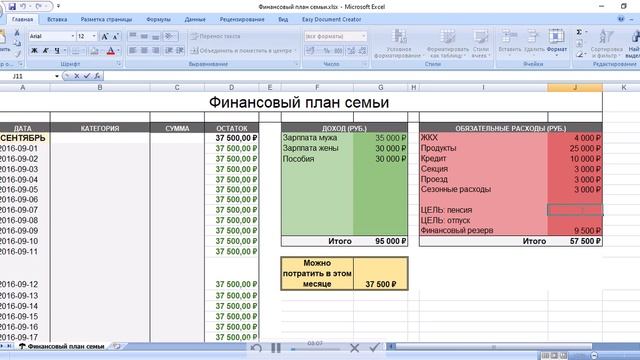Viewport: 640px width, 360px height.
Task: Click the comma style 000 icon
Action: tap(338, 51)
